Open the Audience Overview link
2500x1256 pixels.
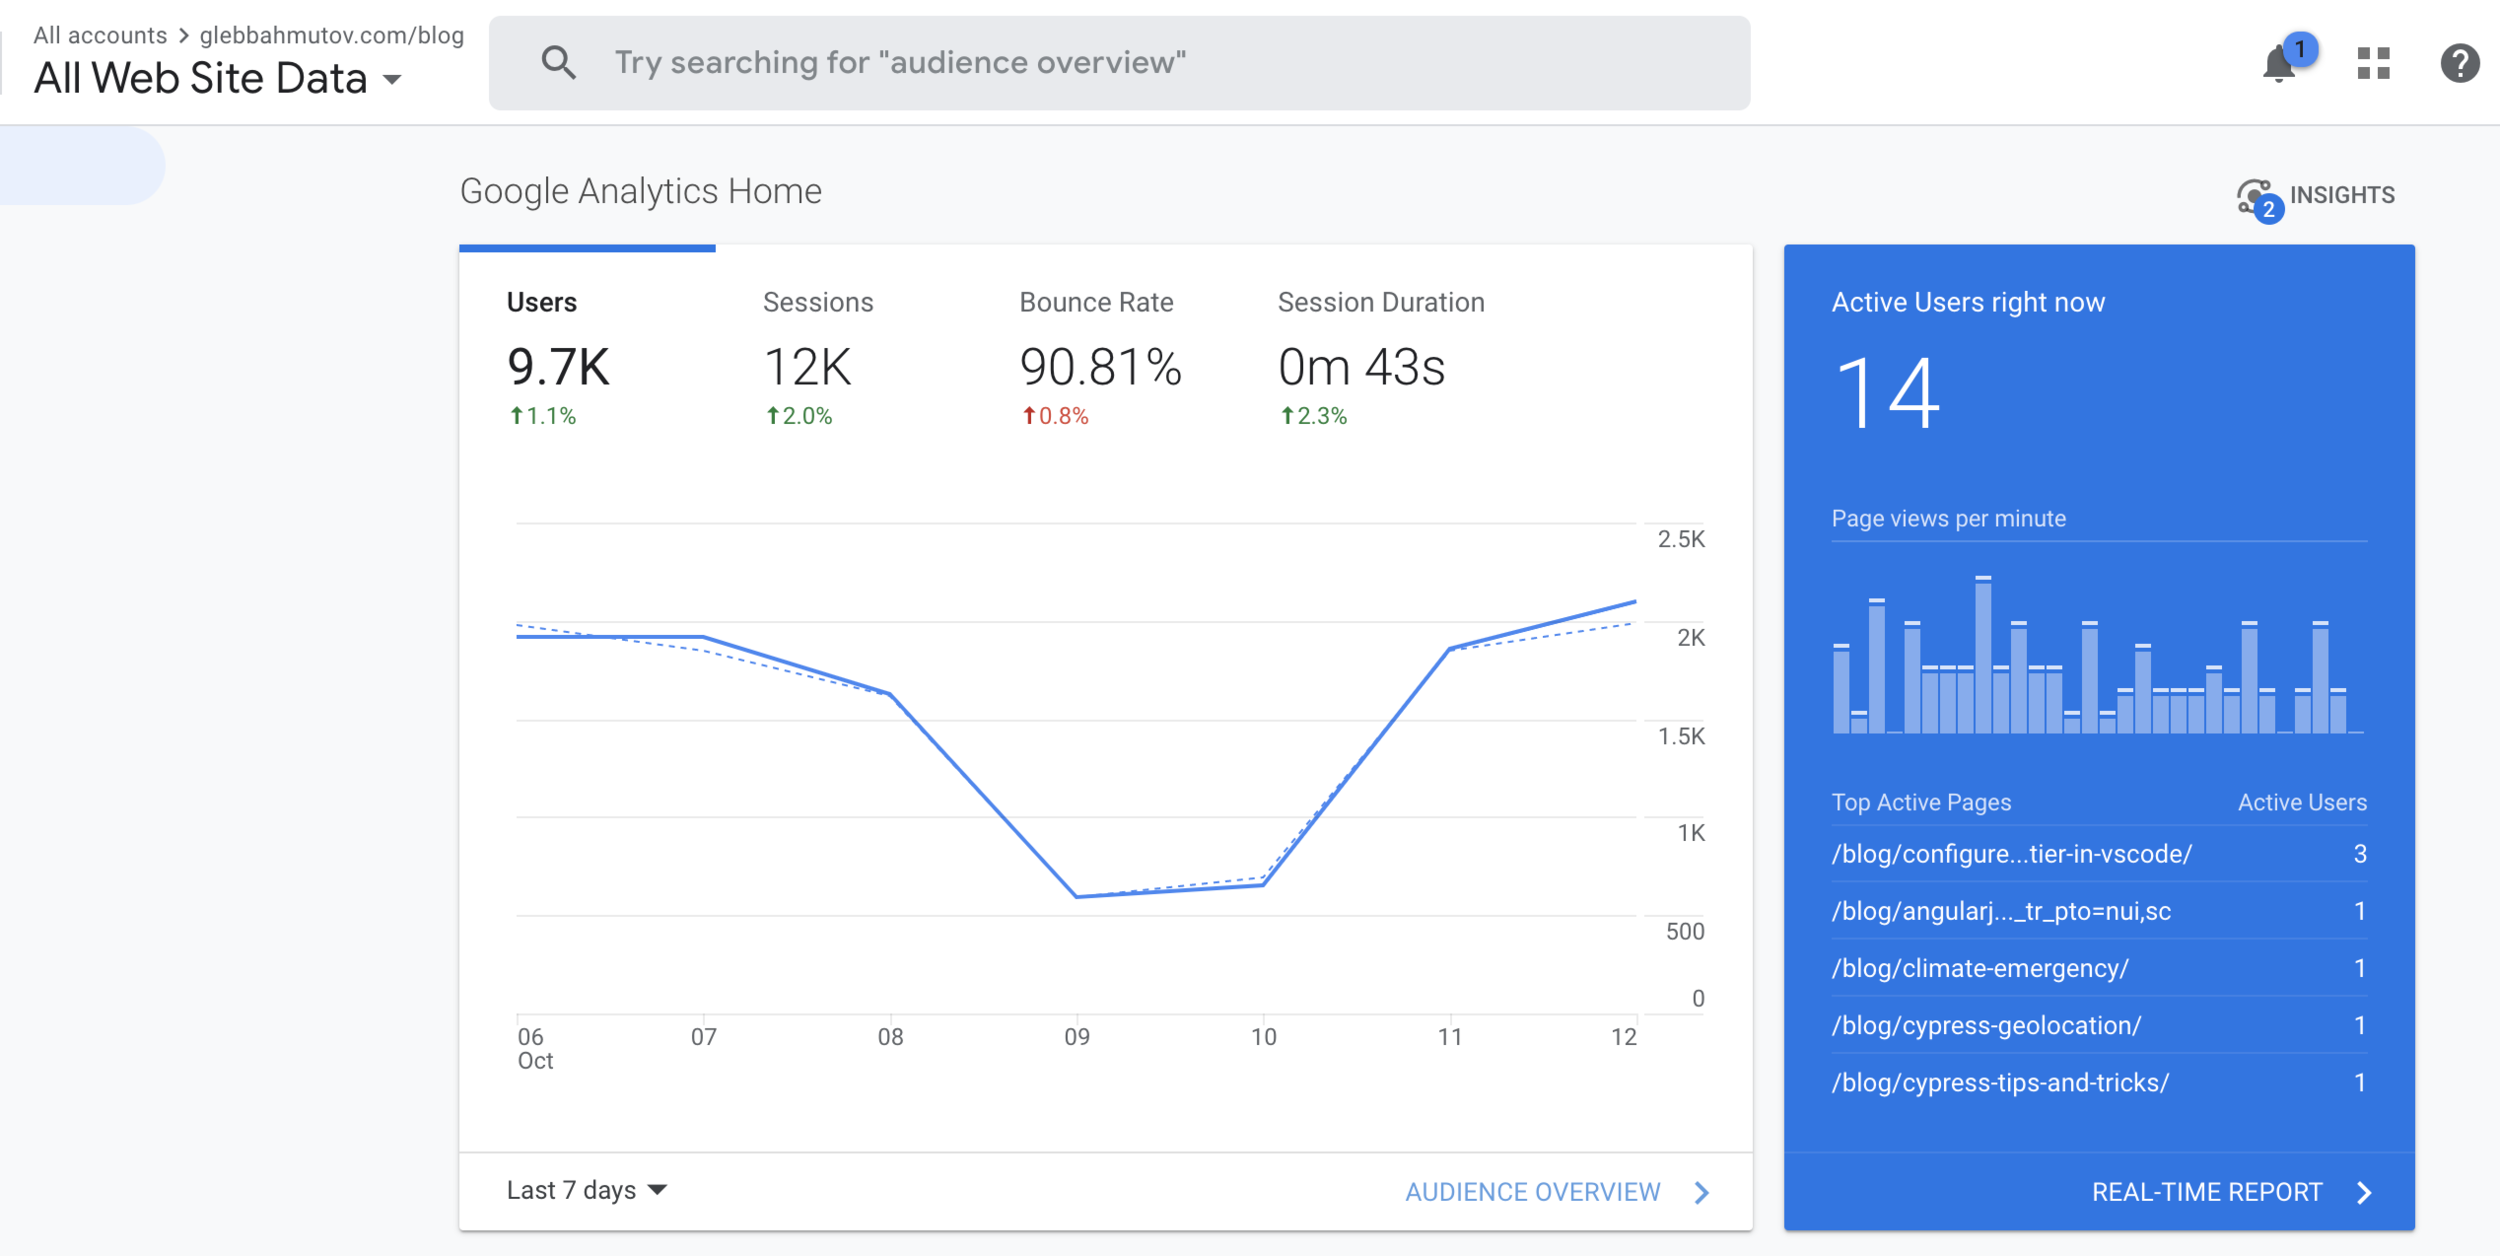1532,1192
